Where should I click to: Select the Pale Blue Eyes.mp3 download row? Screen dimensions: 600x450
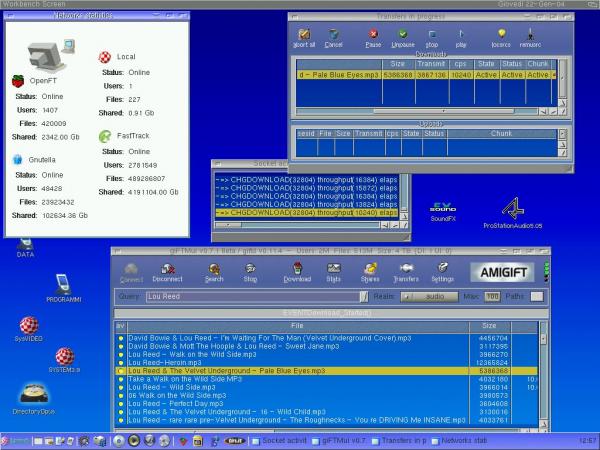426,75
